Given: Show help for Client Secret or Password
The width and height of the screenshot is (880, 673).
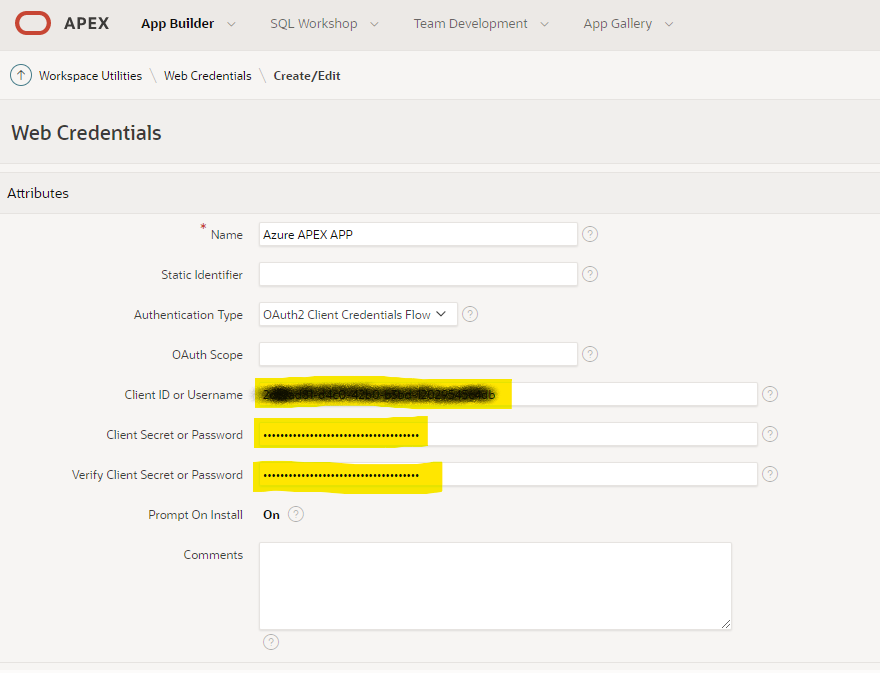Looking at the screenshot, I should [x=769, y=434].
